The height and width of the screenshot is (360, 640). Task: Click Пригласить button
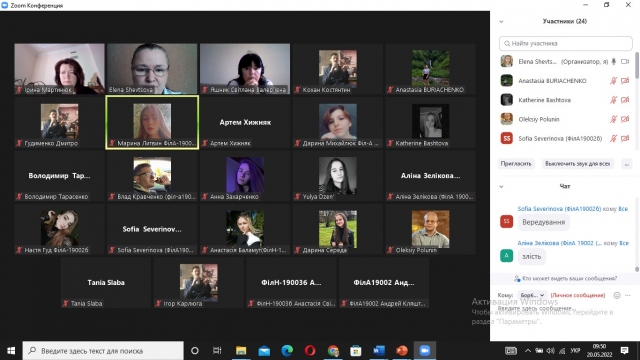[516, 164]
